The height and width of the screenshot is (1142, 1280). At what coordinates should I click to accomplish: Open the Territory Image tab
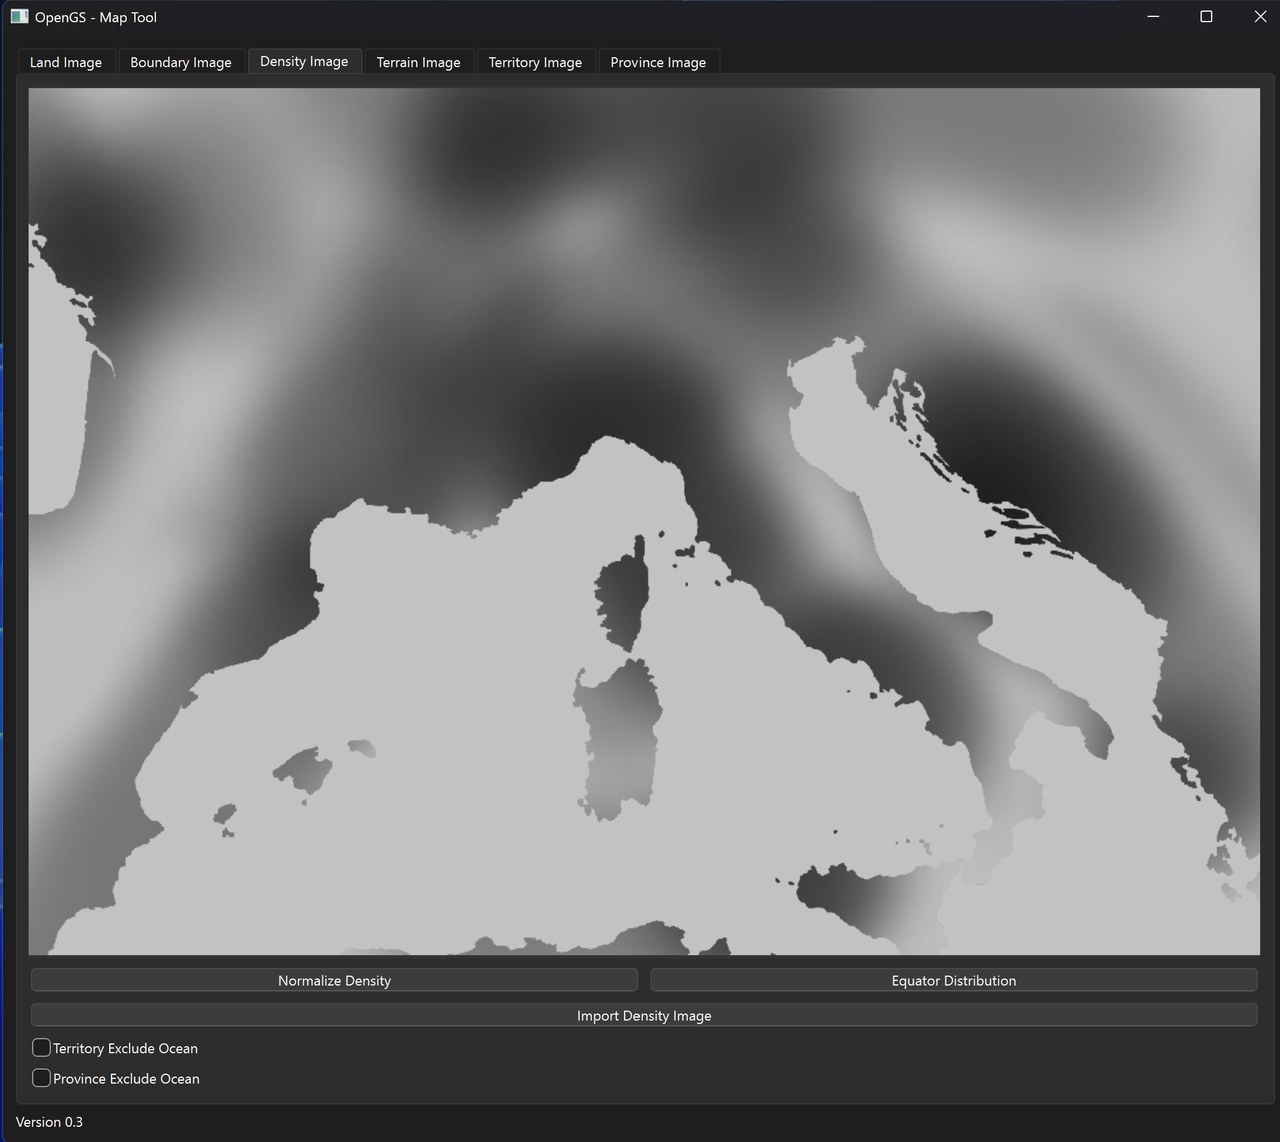[535, 61]
